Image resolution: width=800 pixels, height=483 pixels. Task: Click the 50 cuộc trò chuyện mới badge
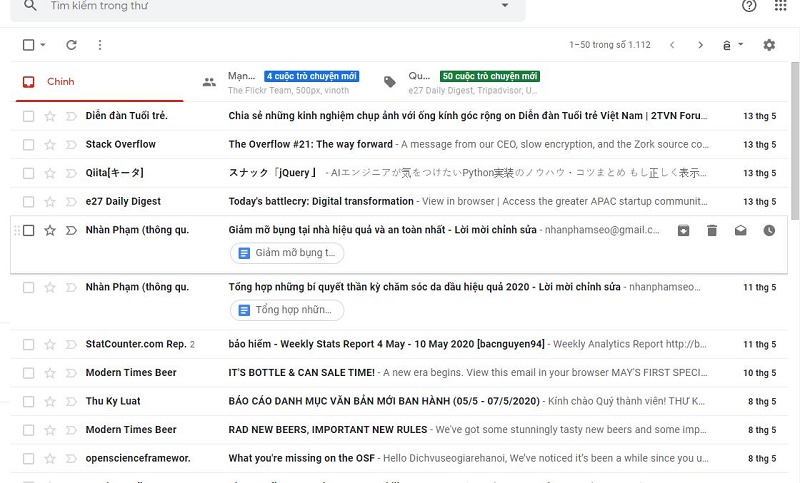click(x=490, y=76)
